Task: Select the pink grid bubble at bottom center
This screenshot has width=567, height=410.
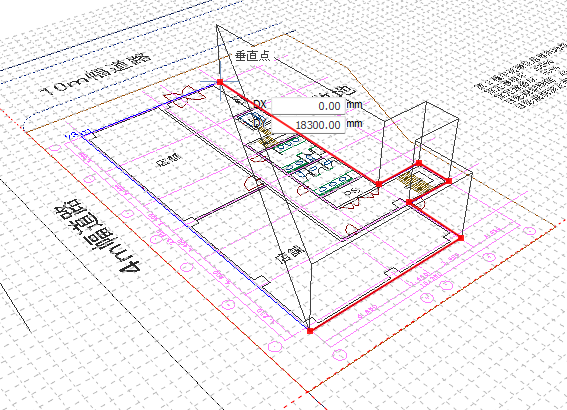Action: [339, 354]
